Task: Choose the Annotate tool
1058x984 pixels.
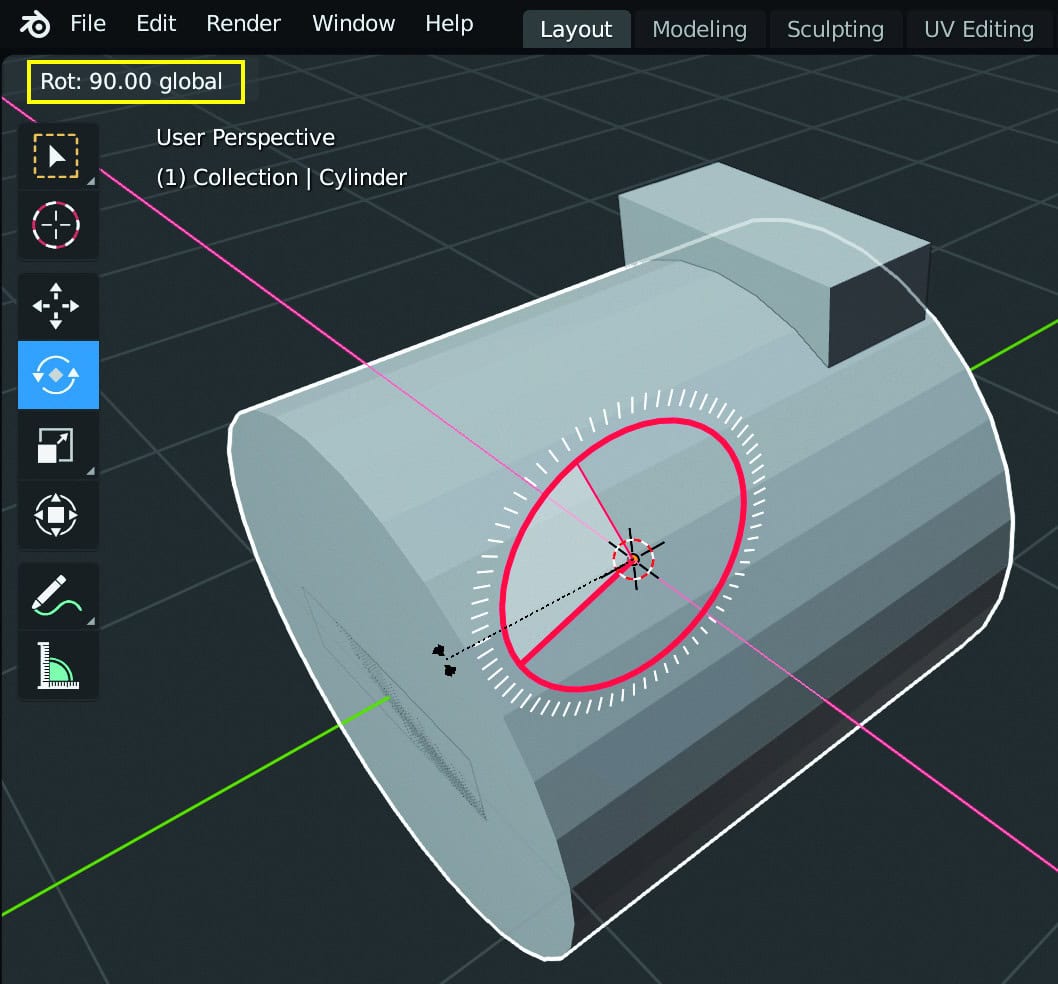Action: click(57, 595)
